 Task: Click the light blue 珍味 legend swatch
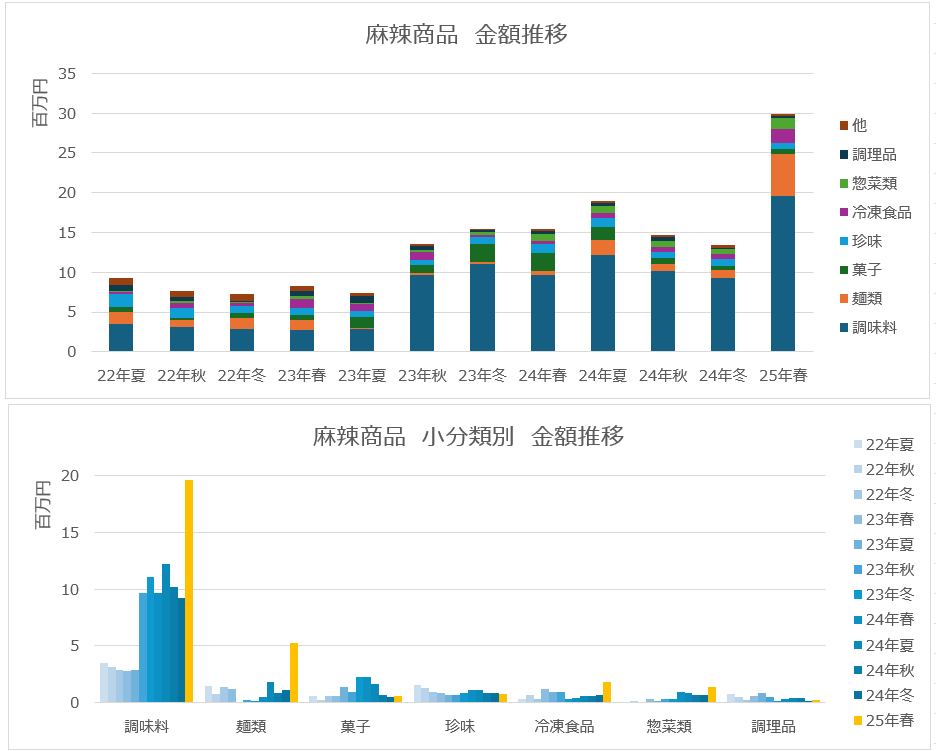(844, 241)
